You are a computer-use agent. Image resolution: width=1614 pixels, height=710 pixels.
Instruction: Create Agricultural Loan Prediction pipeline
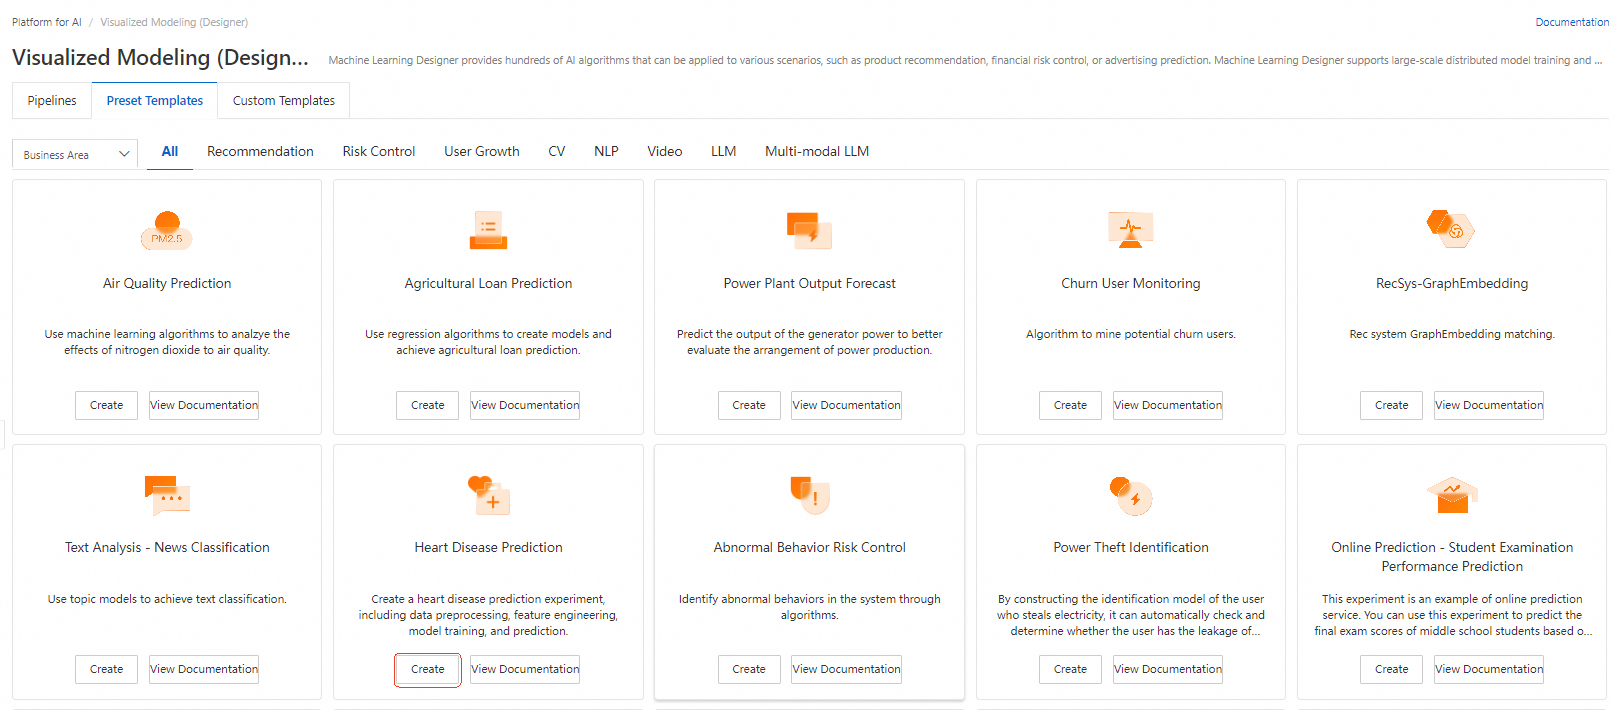click(x=428, y=405)
